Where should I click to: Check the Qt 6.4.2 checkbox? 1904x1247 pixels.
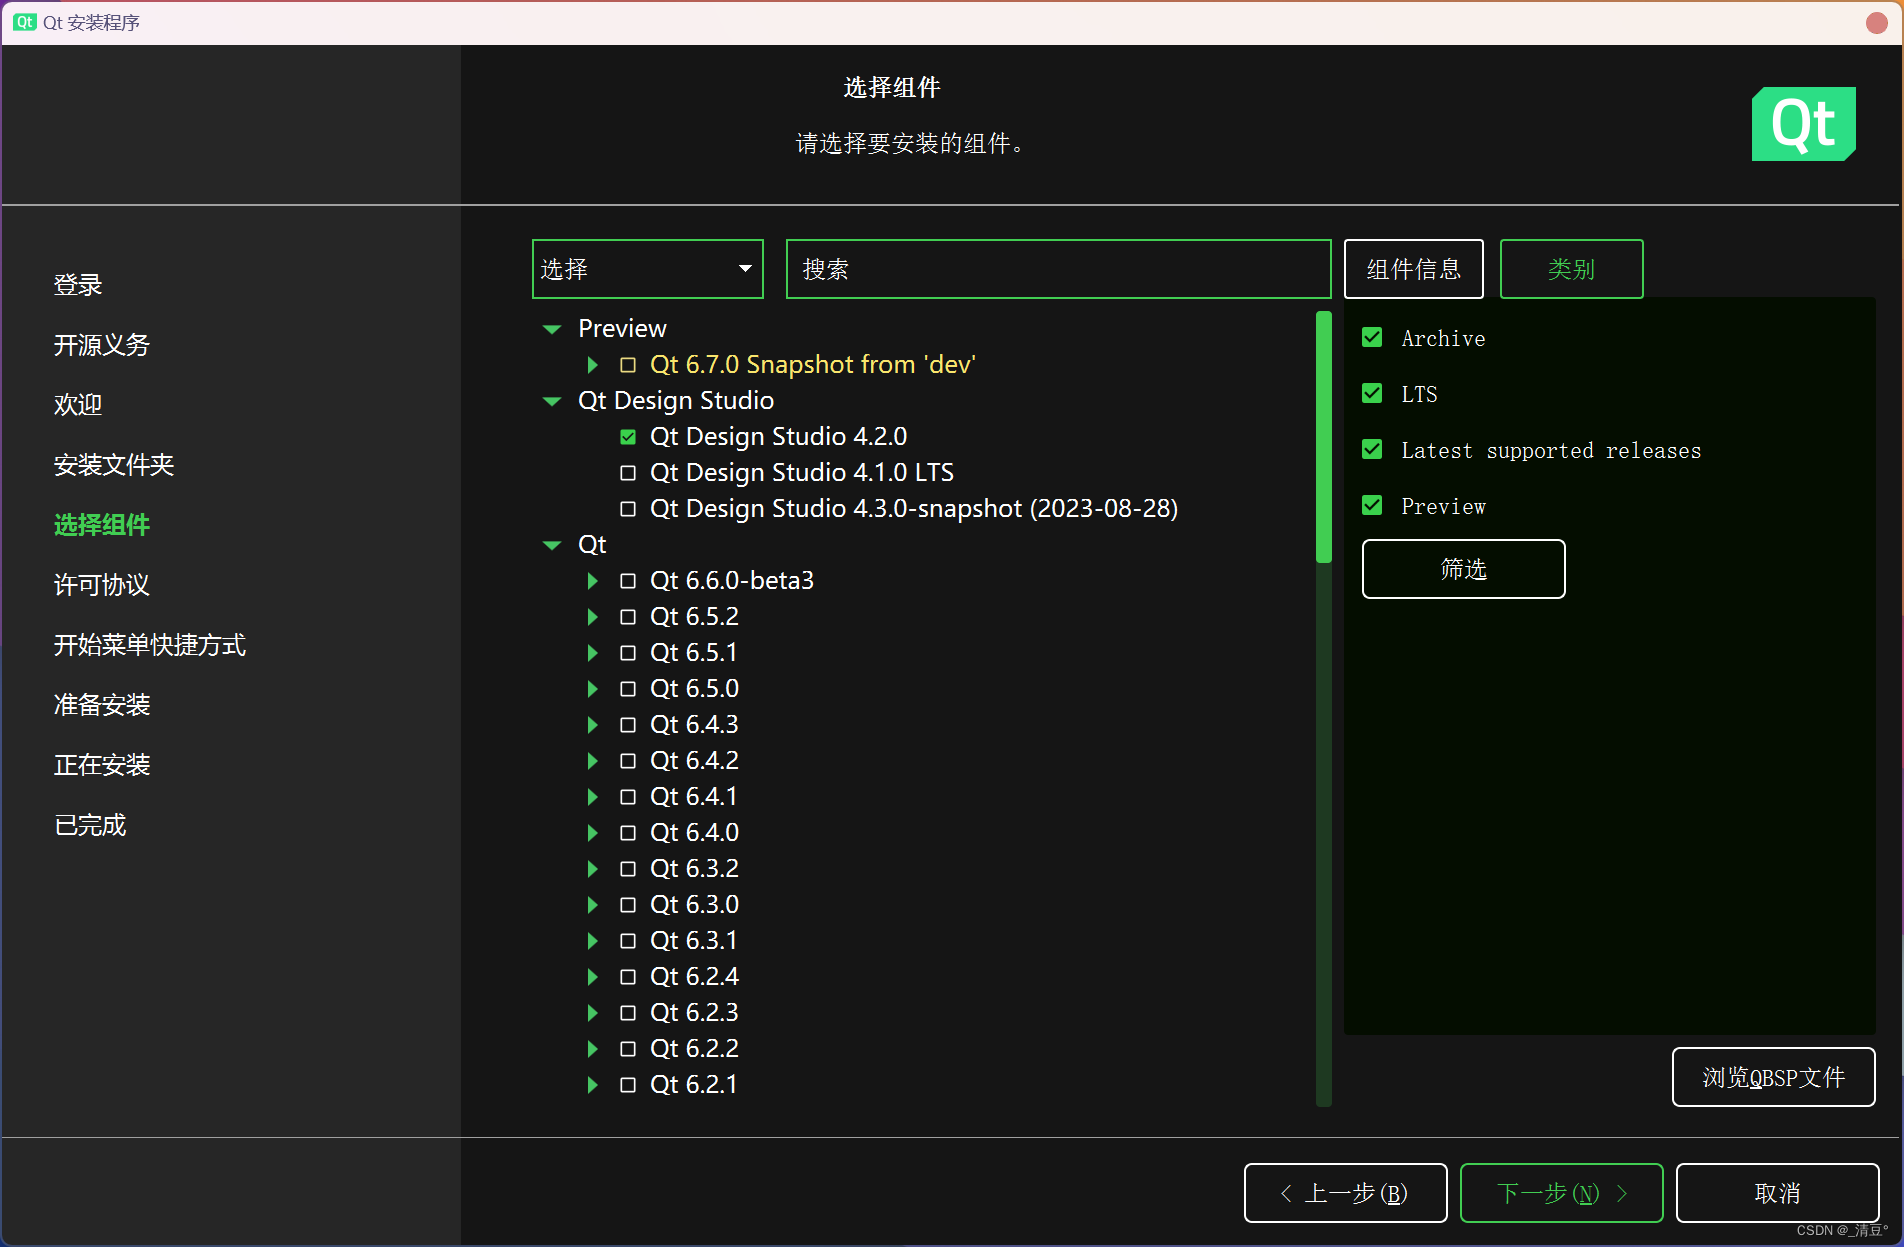point(628,761)
